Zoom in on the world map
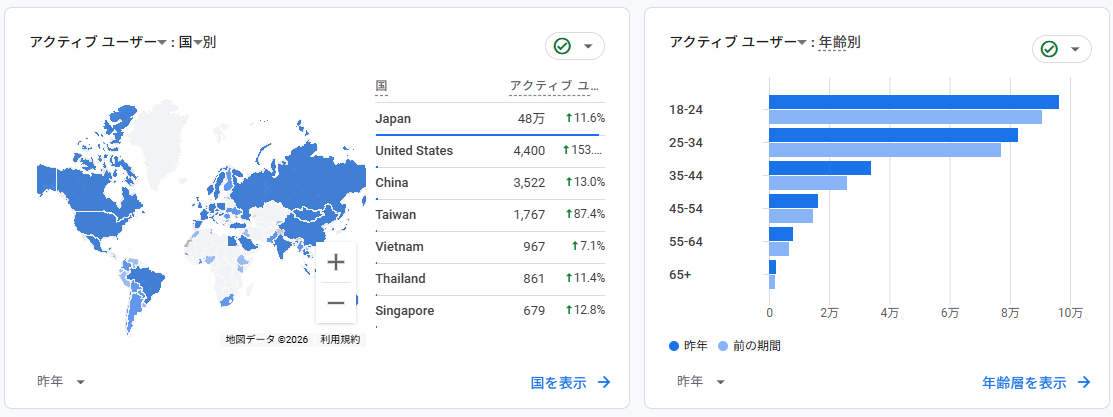 tap(336, 262)
